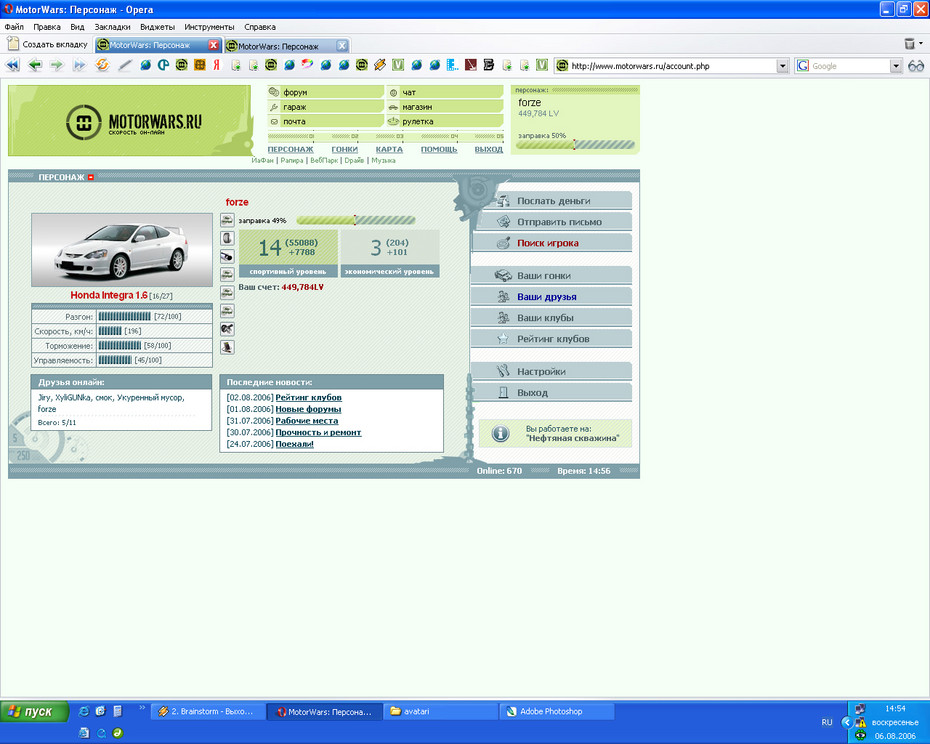Click the MotorWars.ru logo
930x744 pixels.
(133, 122)
